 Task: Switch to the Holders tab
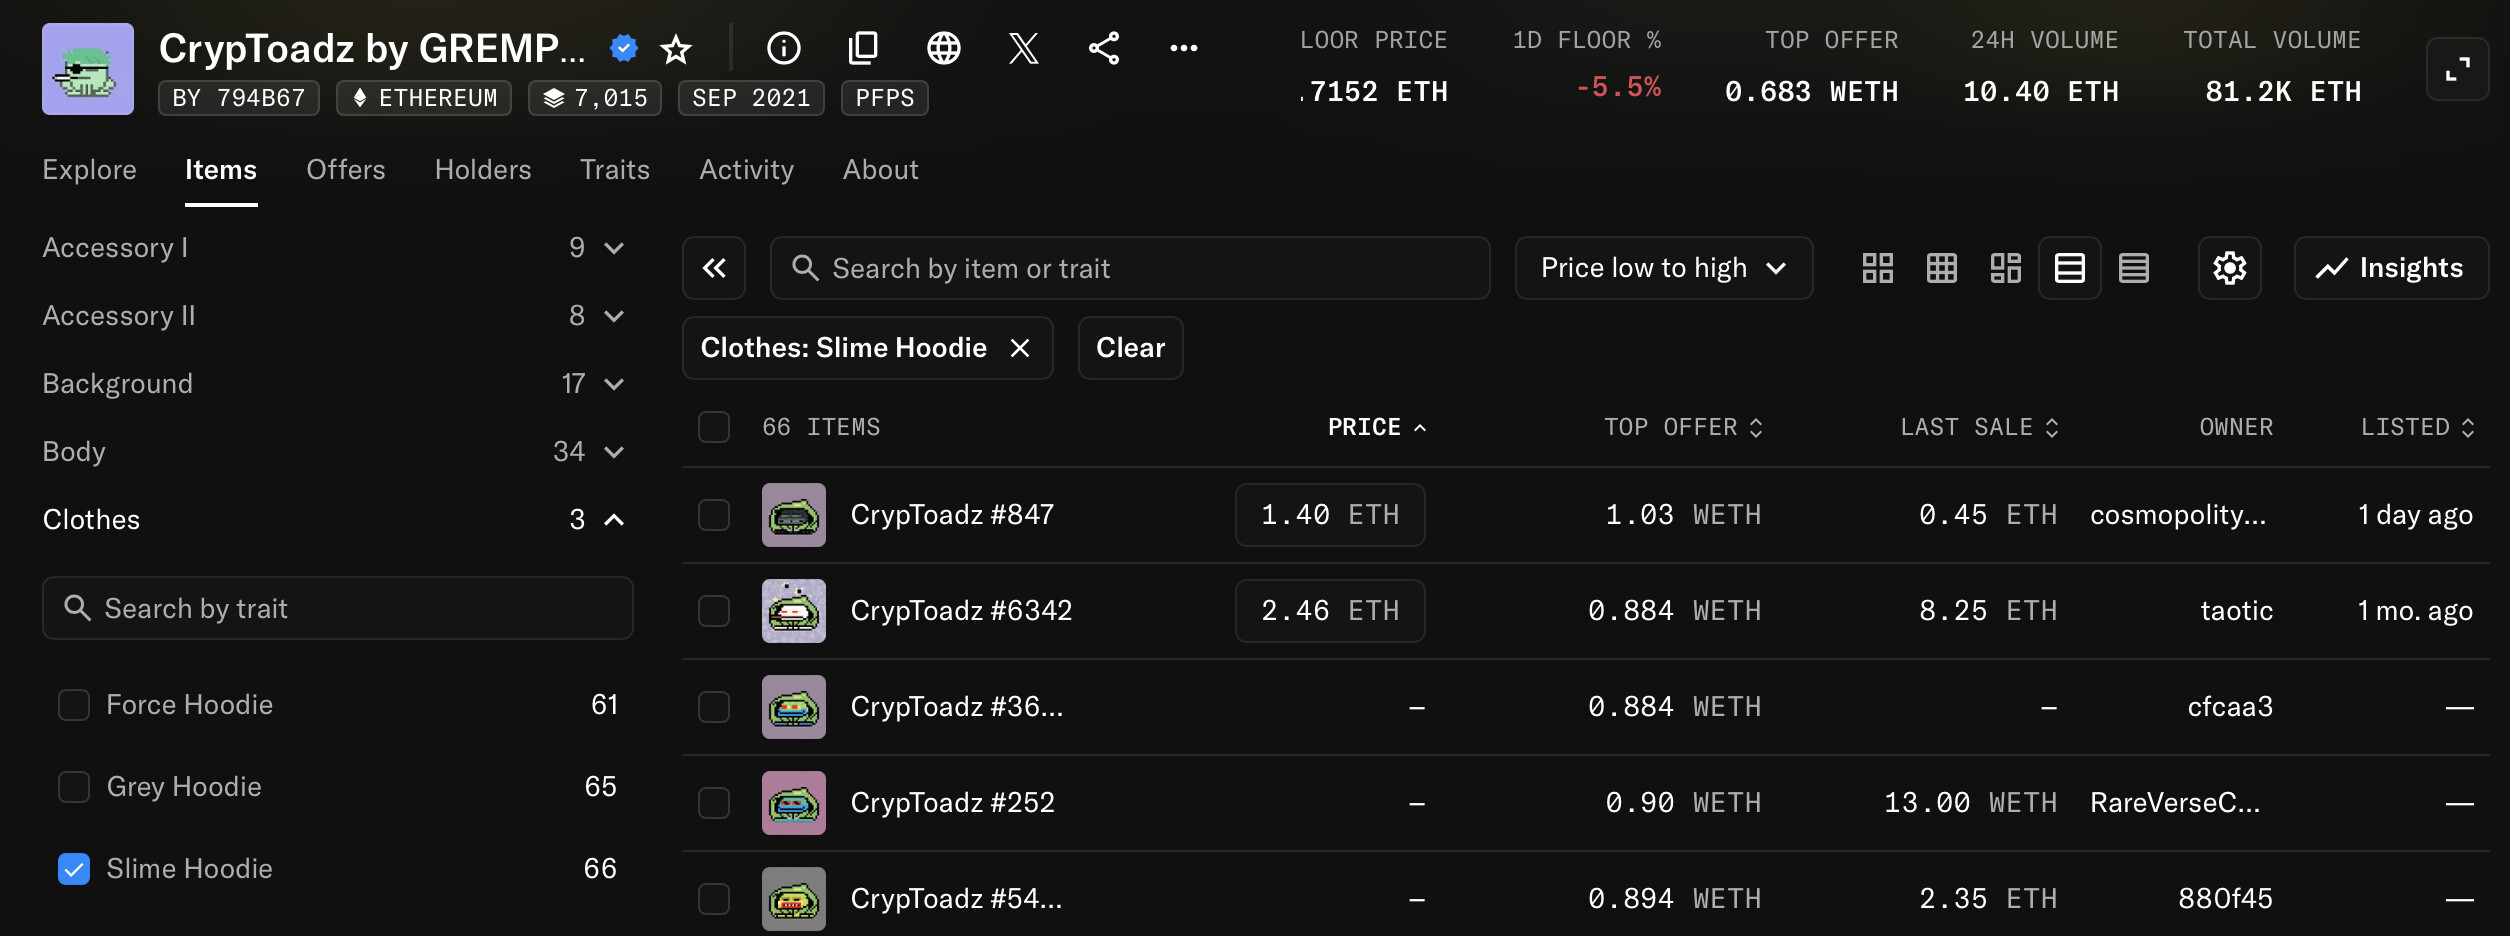point(482,170)
